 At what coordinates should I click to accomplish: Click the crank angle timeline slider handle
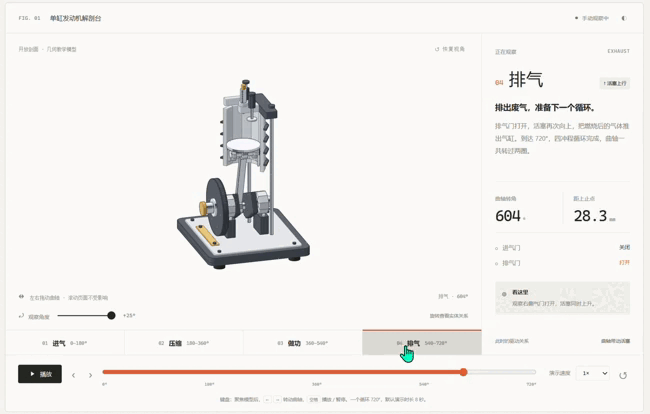(463, 372)
